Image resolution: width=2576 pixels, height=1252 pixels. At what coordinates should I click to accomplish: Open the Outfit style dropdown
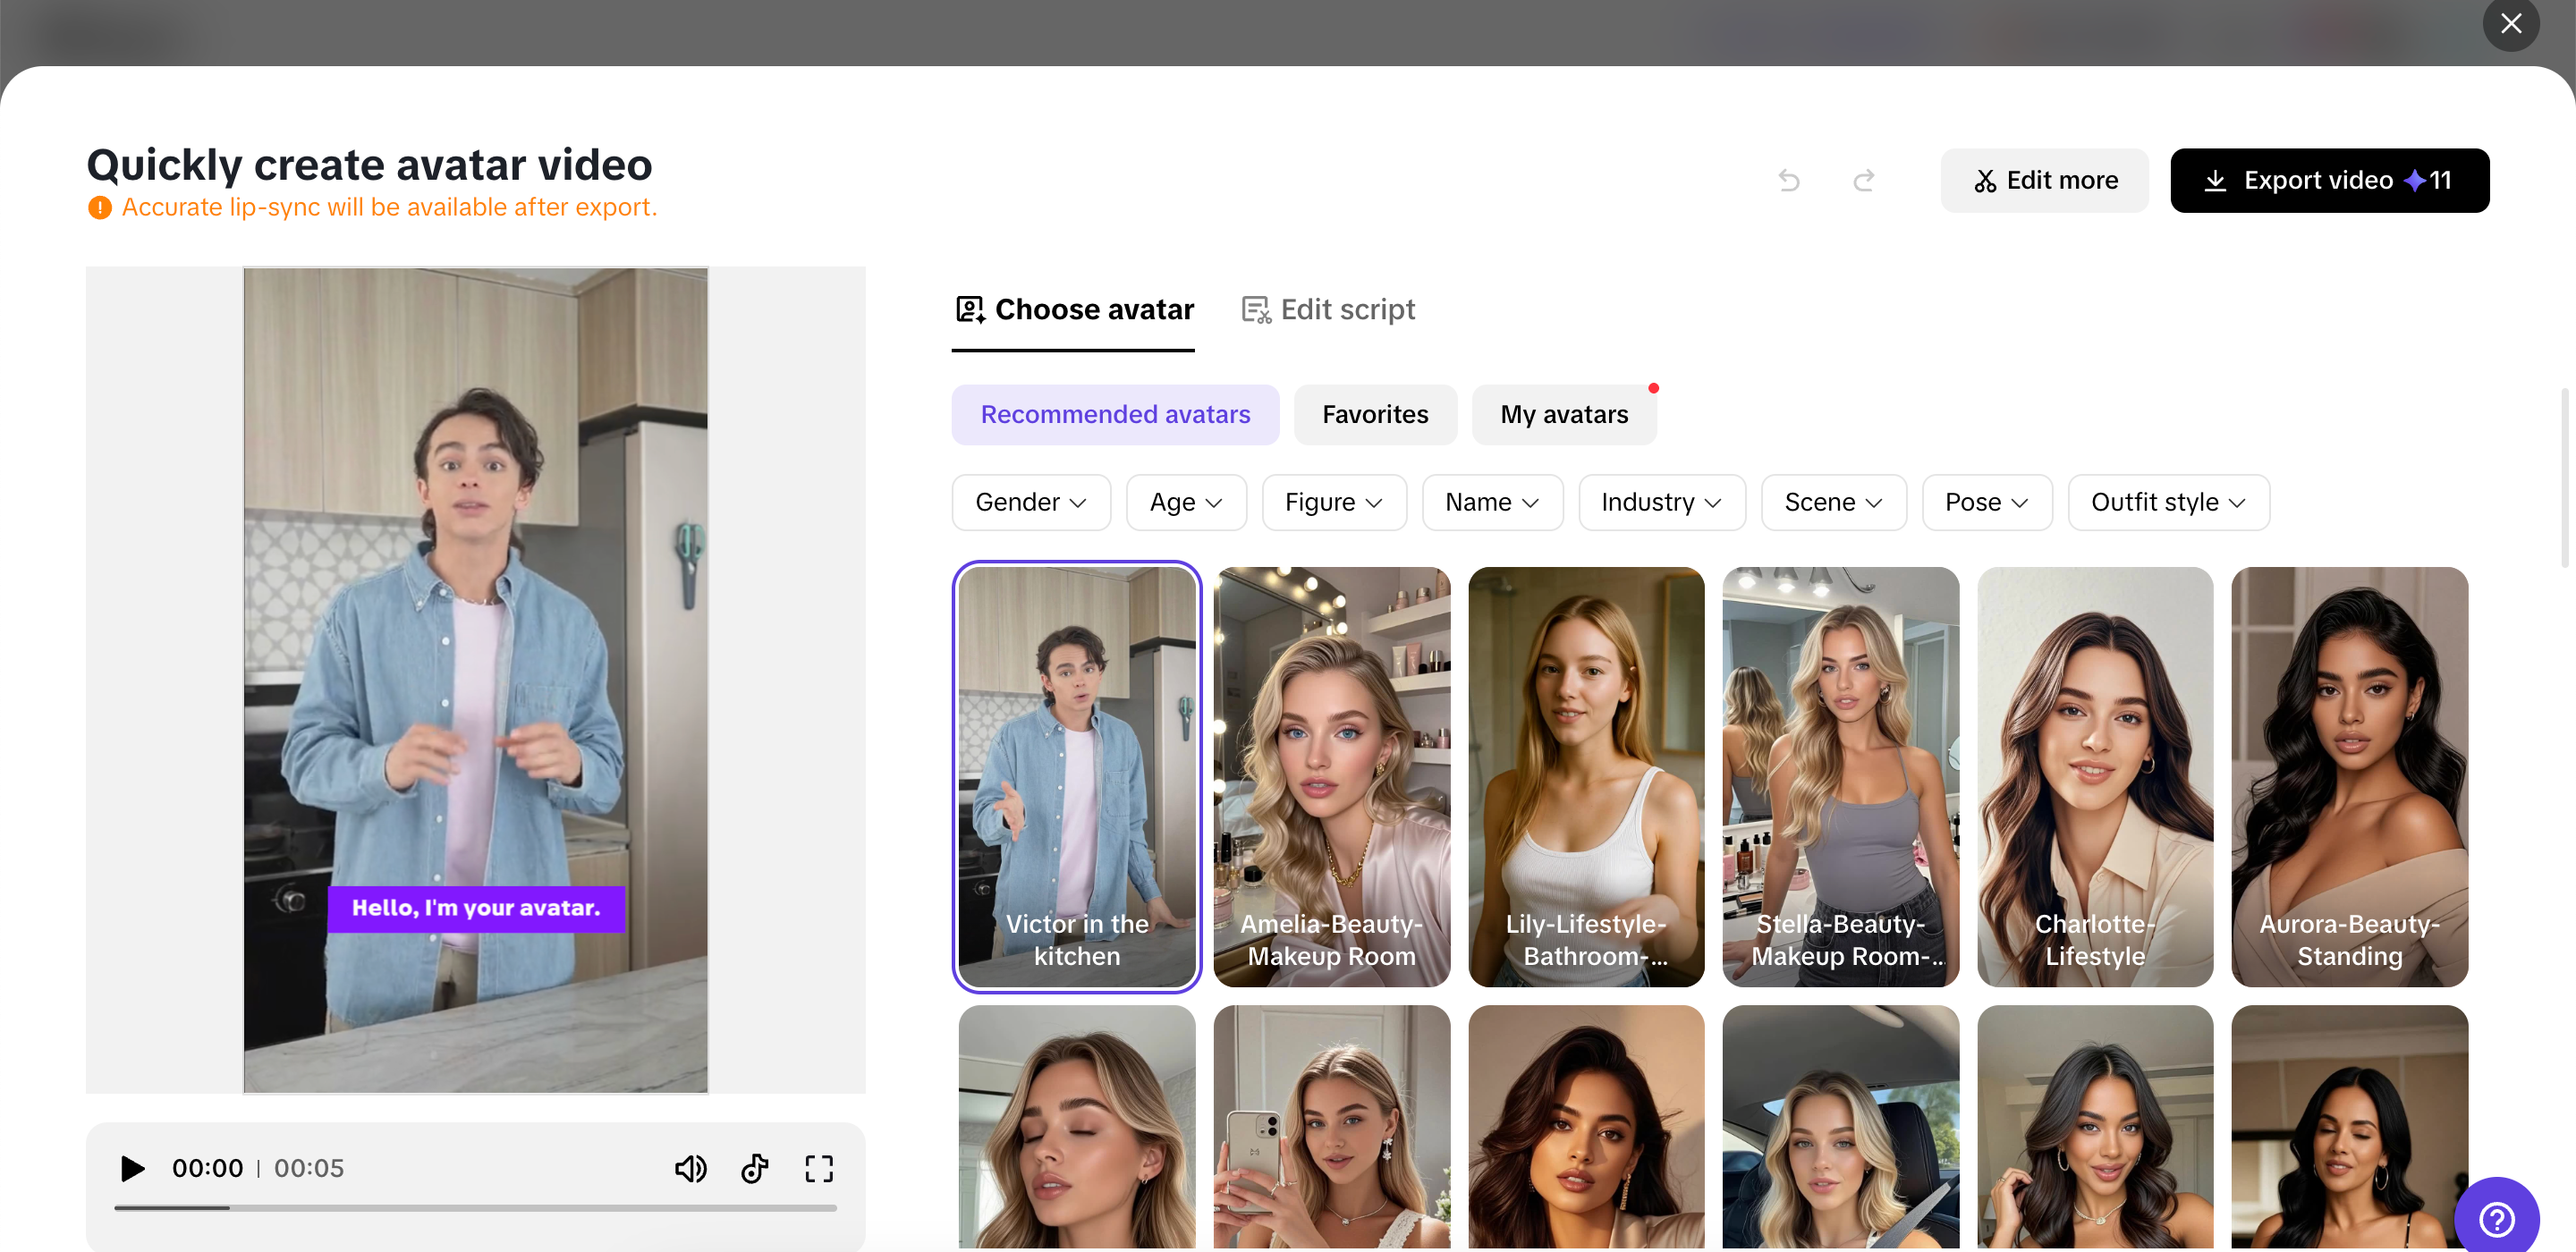2168,502
